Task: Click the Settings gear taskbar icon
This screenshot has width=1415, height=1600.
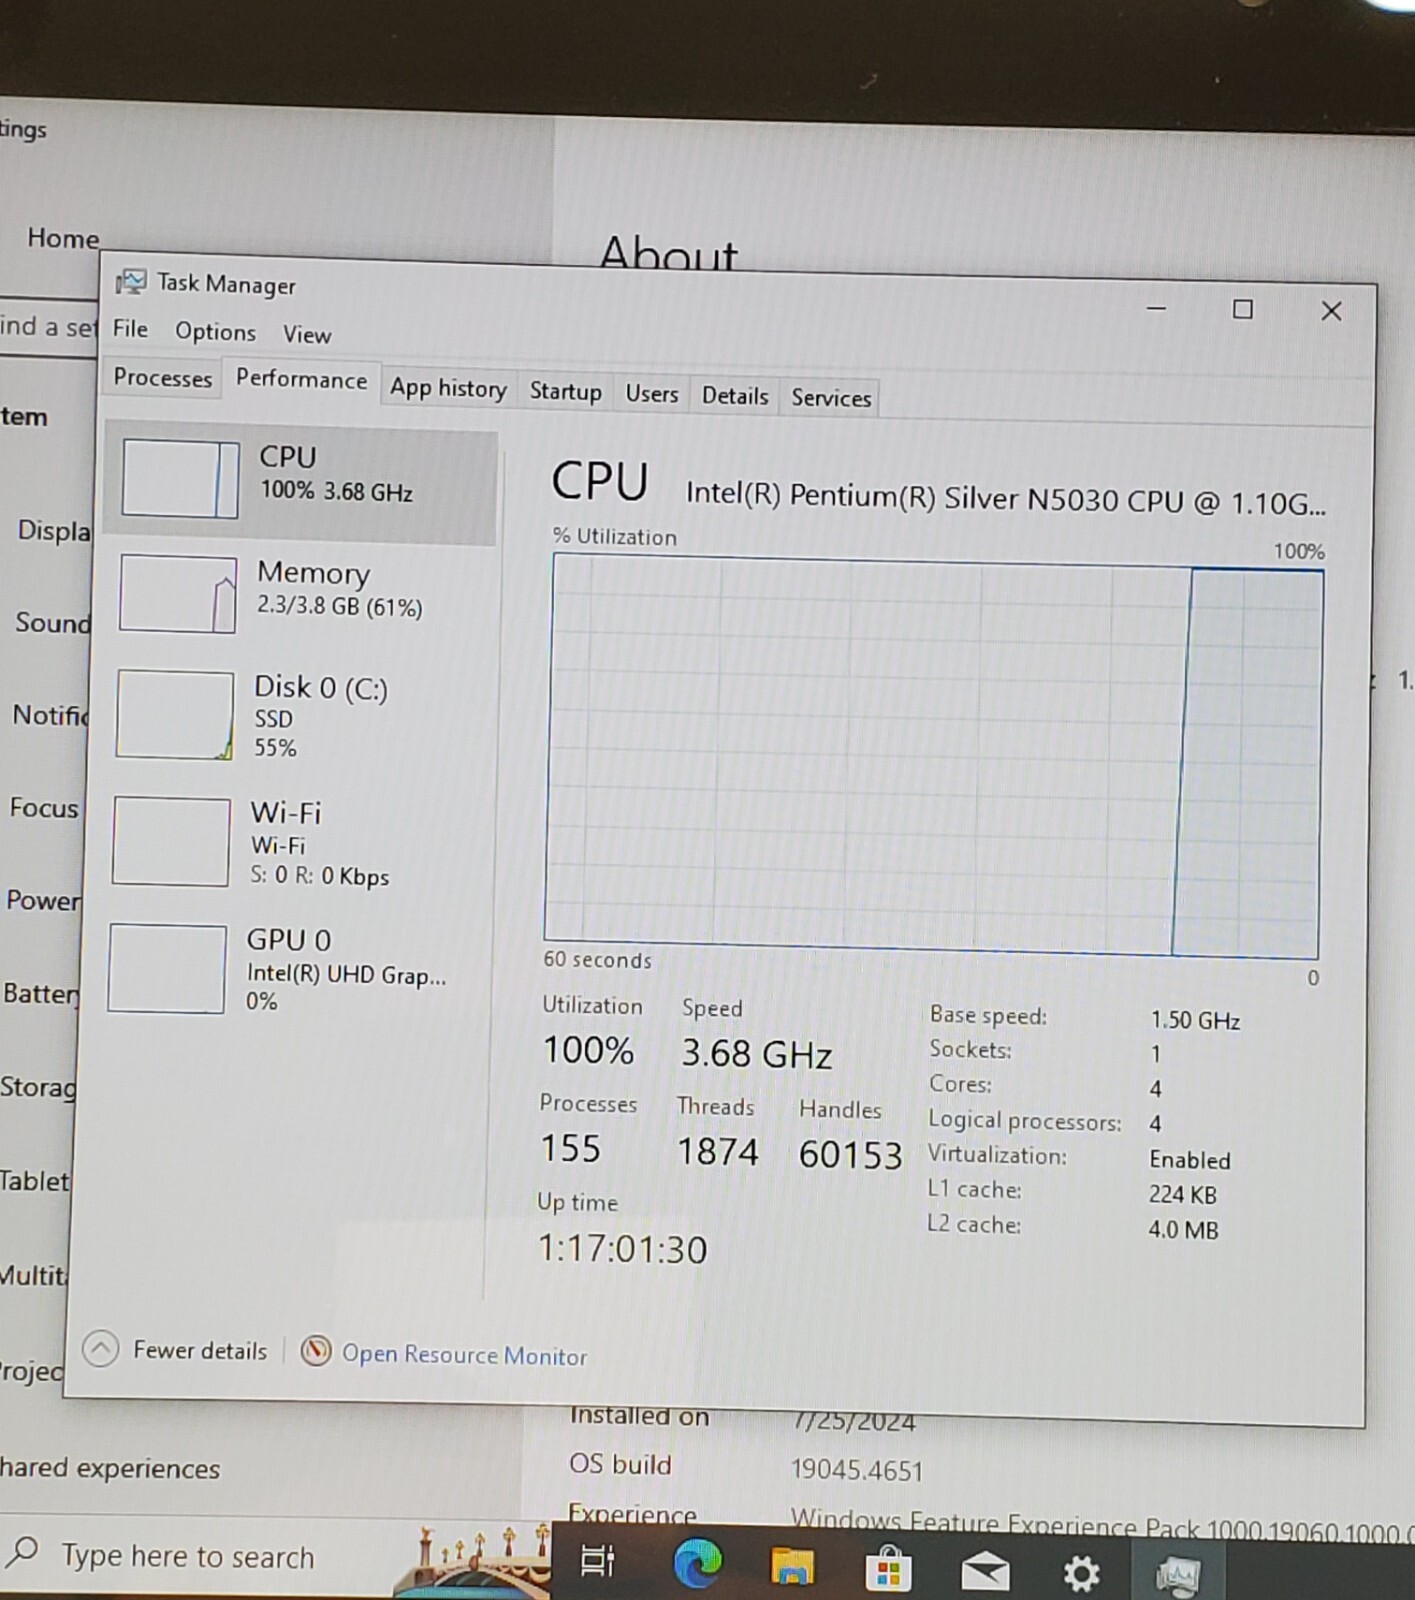Action: tap(1081, 1573)
